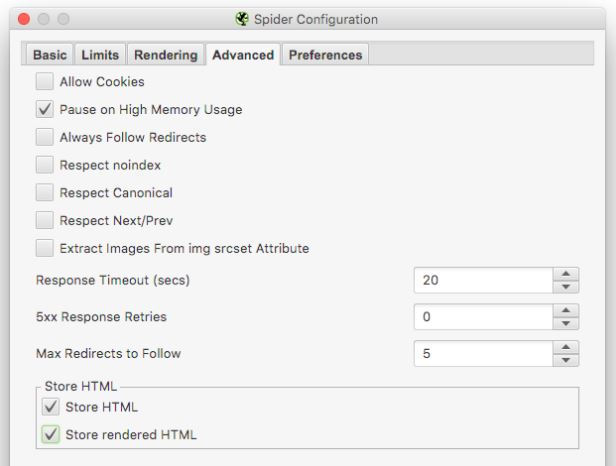The height and width of the screenshot is (466, 616).
Task: Increase Max Redirects to Follow
Action: click(x=566, y=347)
